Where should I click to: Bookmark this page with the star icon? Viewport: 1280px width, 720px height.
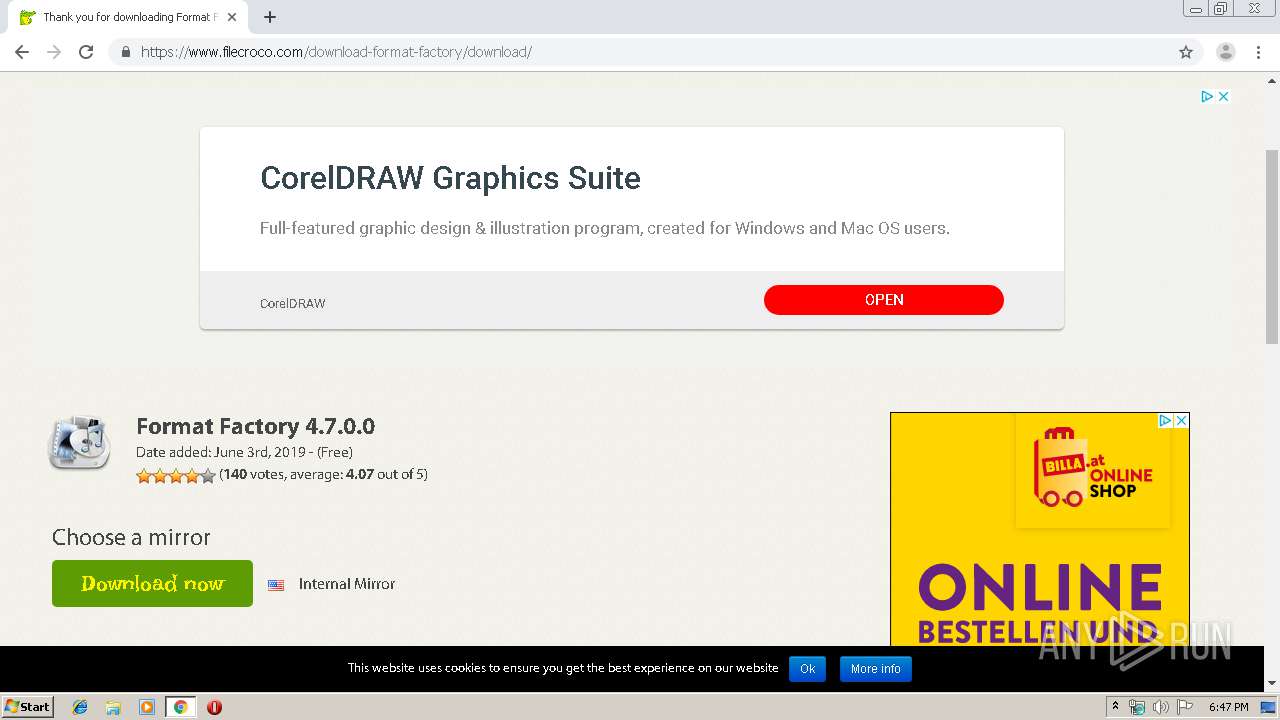tap(1186, 52)
